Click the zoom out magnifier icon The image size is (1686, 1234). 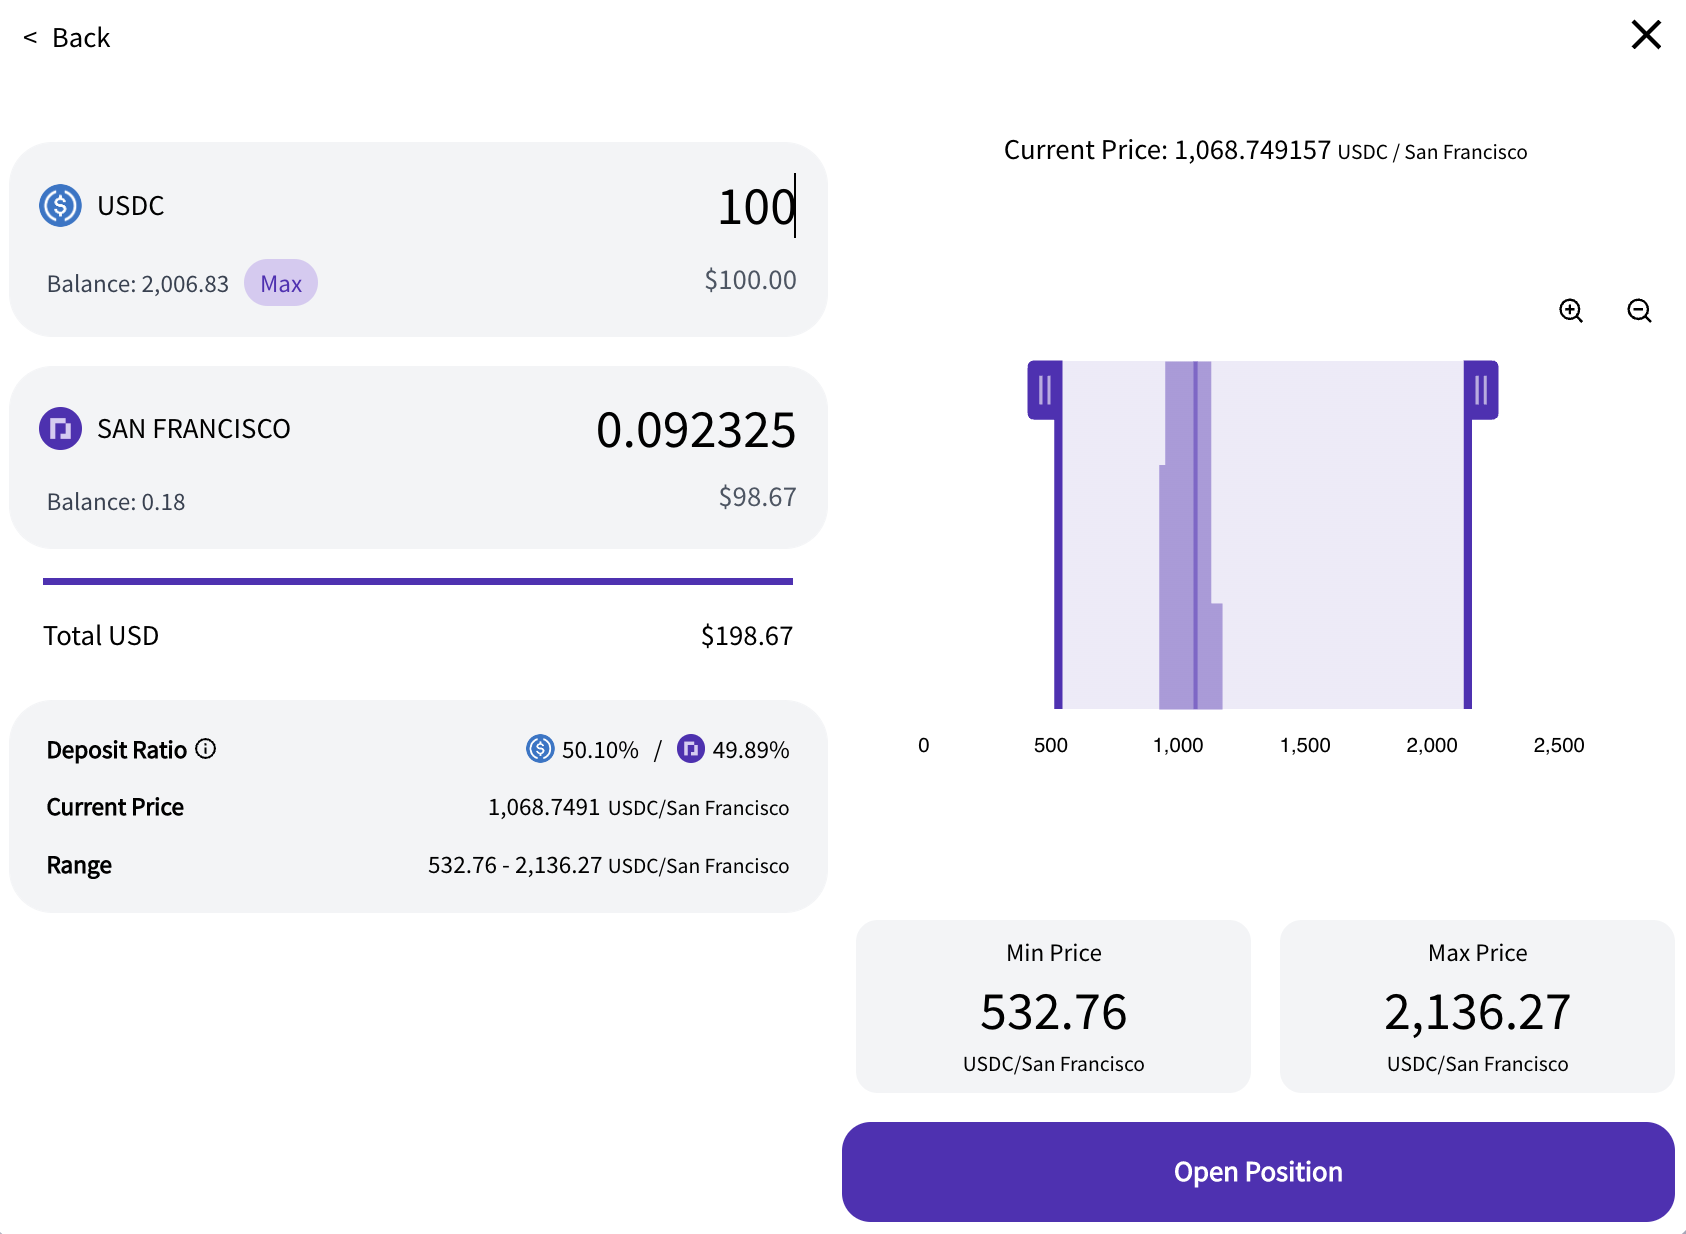click(x=1639, y=311)
